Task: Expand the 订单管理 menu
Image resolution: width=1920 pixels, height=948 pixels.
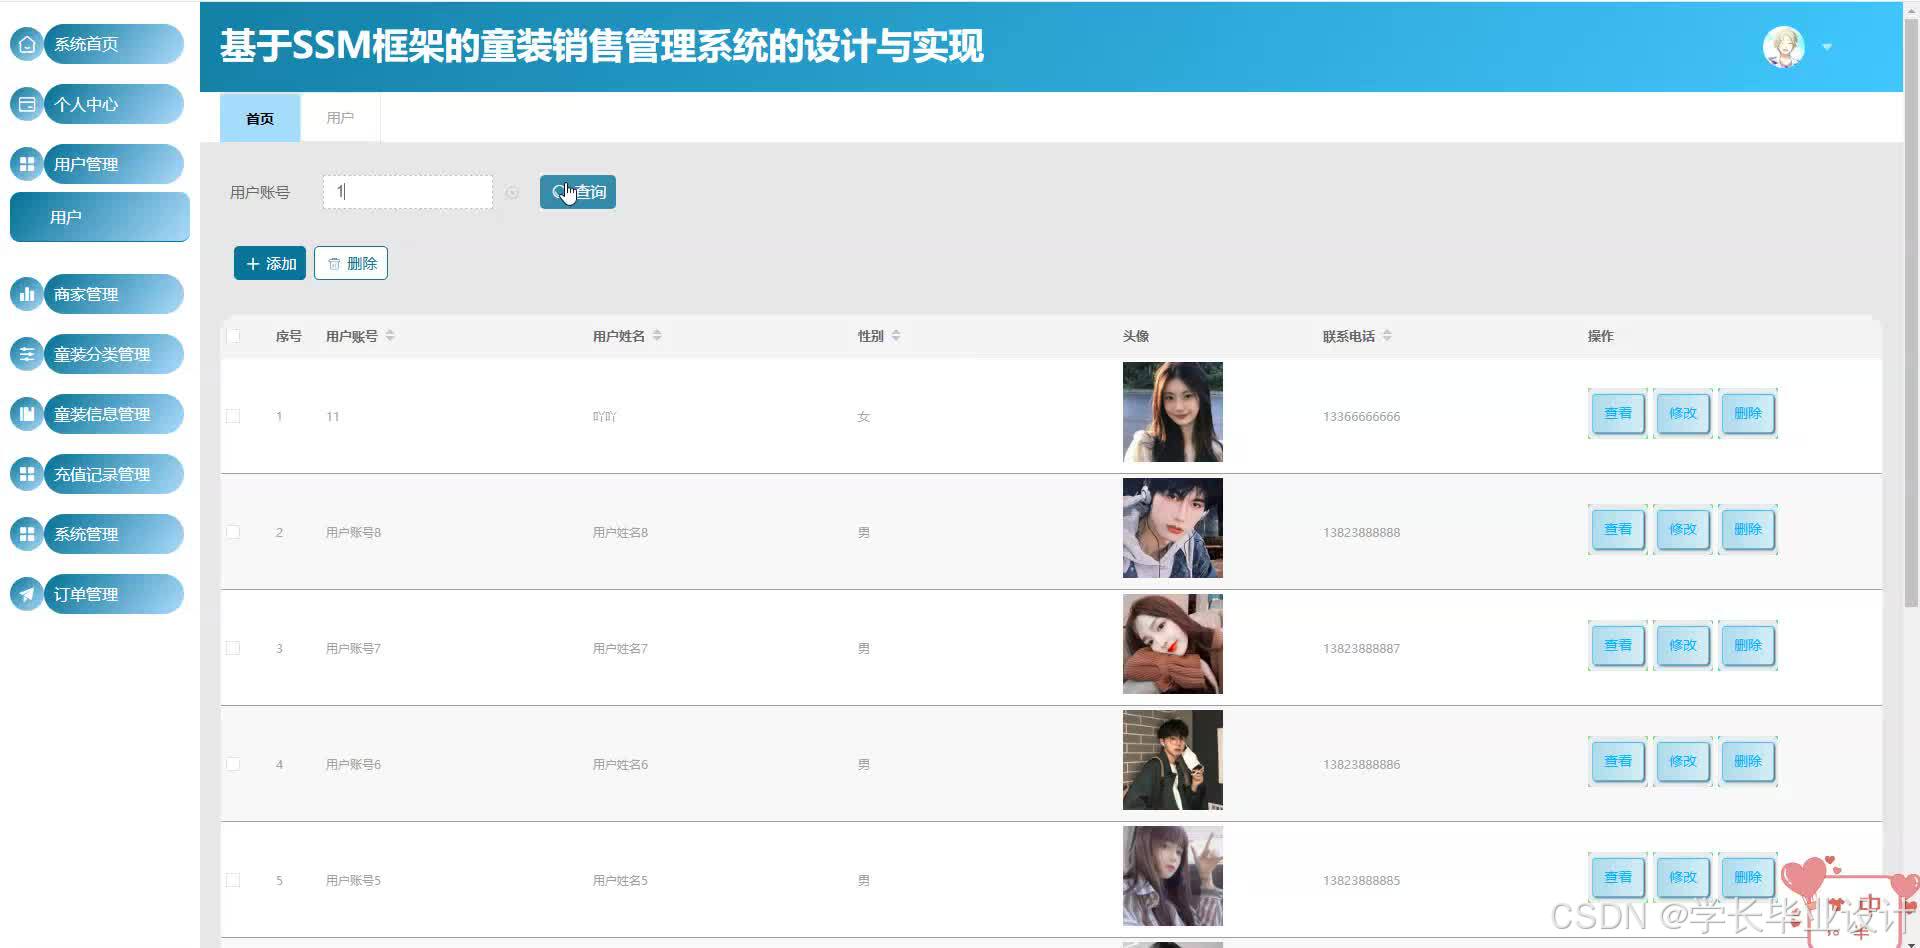Action: click(x=114, y=594)
